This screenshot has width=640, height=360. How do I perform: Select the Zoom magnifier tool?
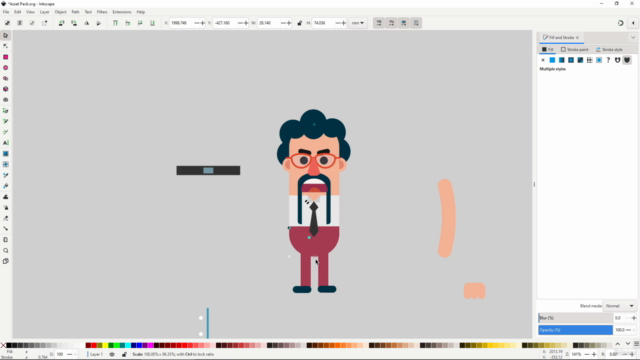(6, 251)
